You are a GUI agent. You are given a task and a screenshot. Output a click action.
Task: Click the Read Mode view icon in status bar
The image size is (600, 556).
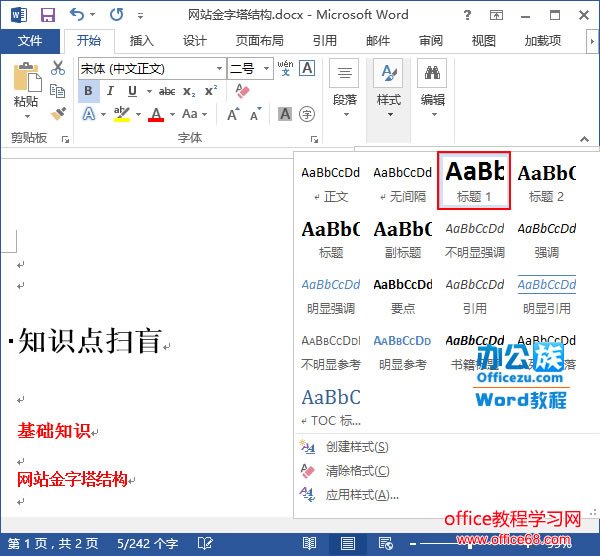[x=309, y=543]
